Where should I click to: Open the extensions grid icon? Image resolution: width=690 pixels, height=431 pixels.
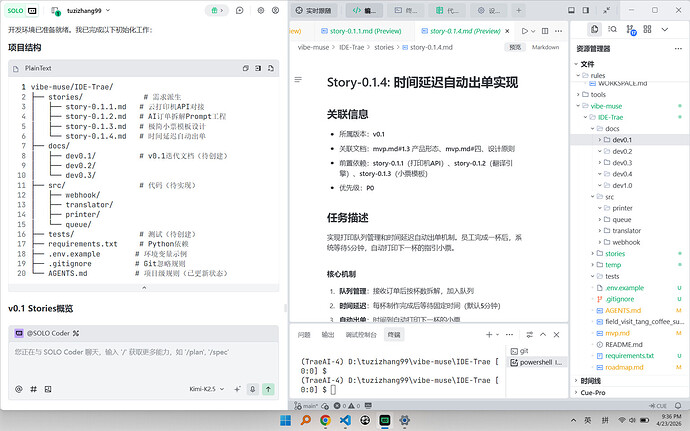pos(647,29)
